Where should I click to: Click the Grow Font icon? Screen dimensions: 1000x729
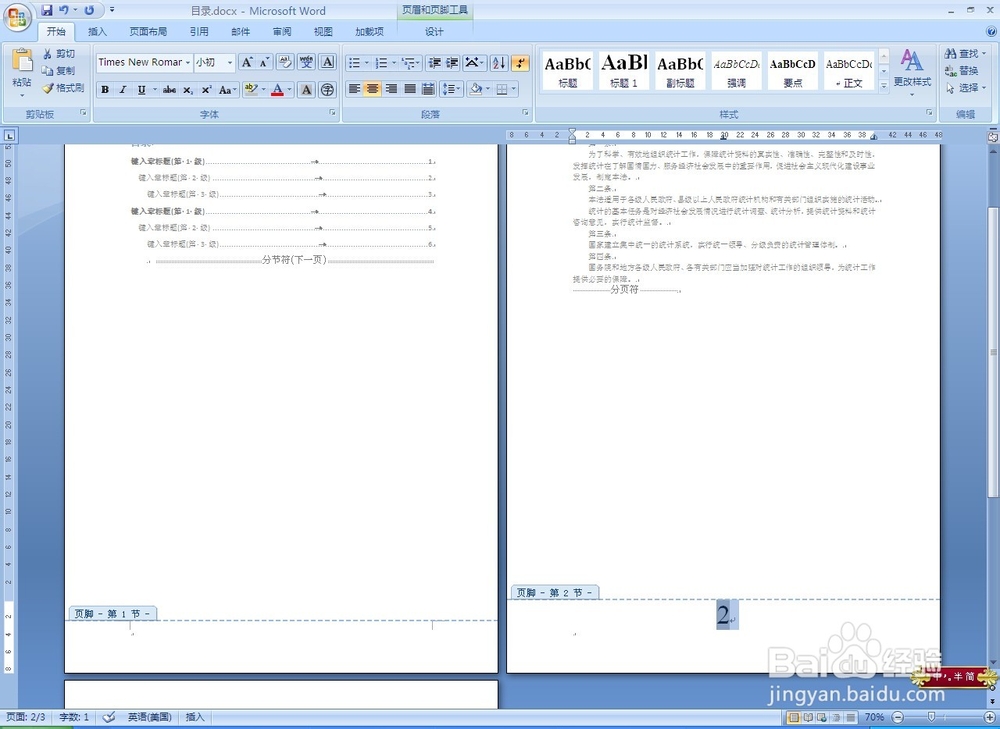(x=246, y=62)
